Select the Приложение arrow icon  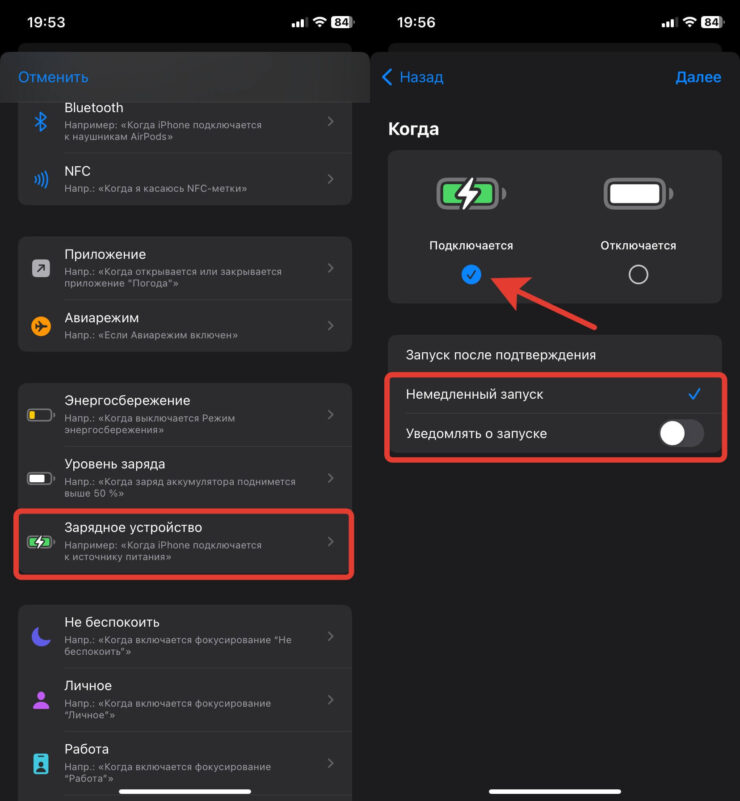tap(41, 268)
